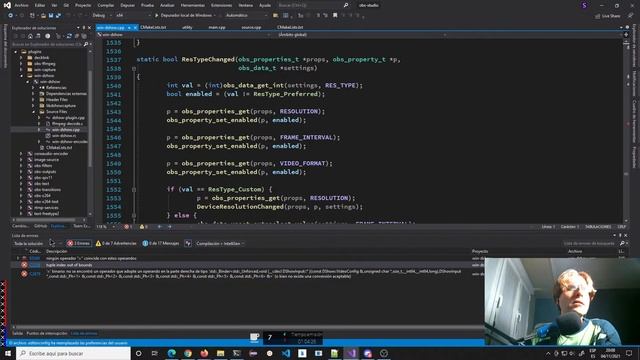Open the Compilación + IntelliSense dropdown

(220, 243)
